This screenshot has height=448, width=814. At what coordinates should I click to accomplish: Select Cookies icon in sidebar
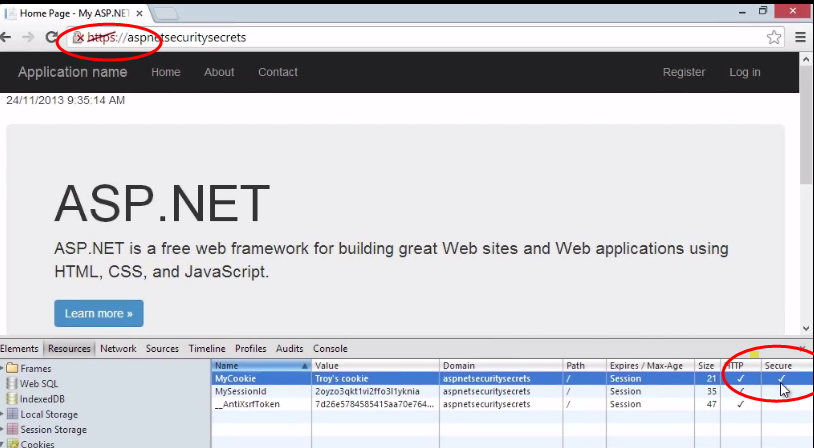click(12, 444)
